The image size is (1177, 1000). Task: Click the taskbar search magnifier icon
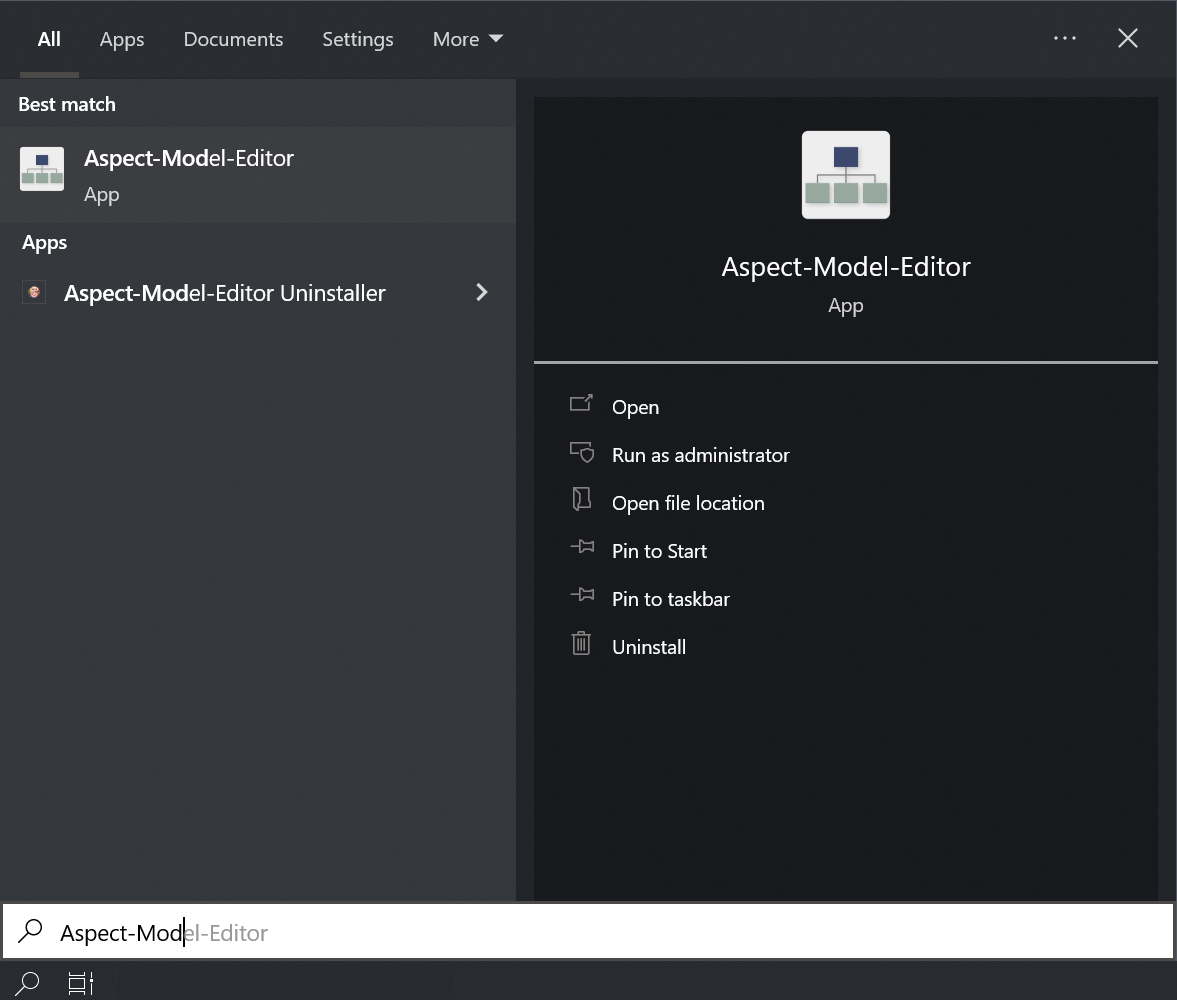tap(27, 984)
